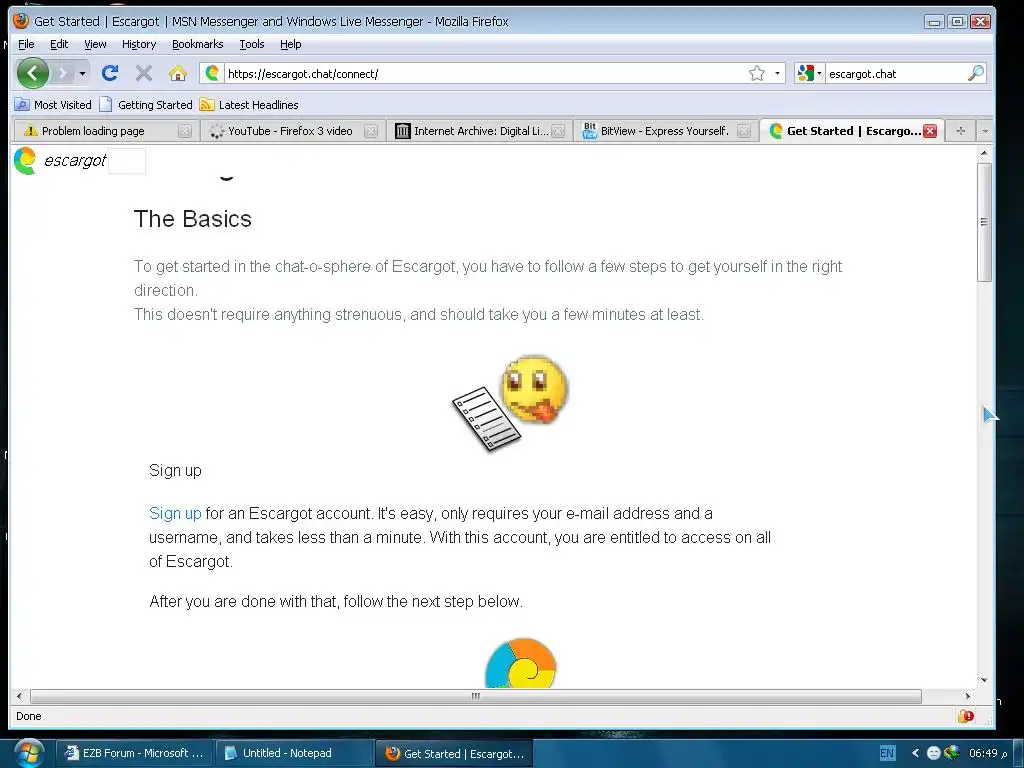Close the Internet Archive tab
This screenshot has width=1024, height=768.
point(558,131)
